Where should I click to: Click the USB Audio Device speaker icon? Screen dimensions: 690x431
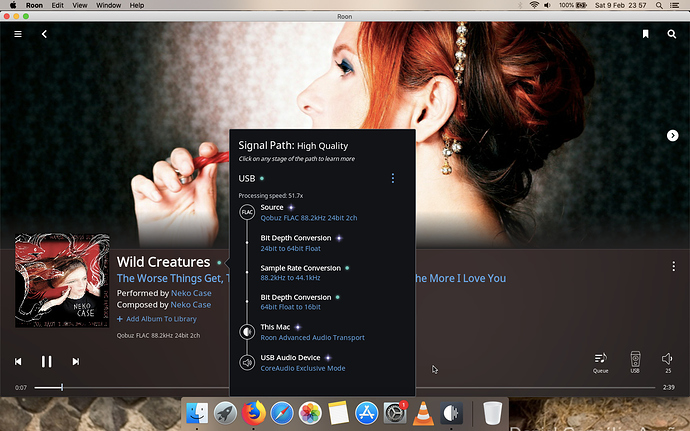(247, 362)
